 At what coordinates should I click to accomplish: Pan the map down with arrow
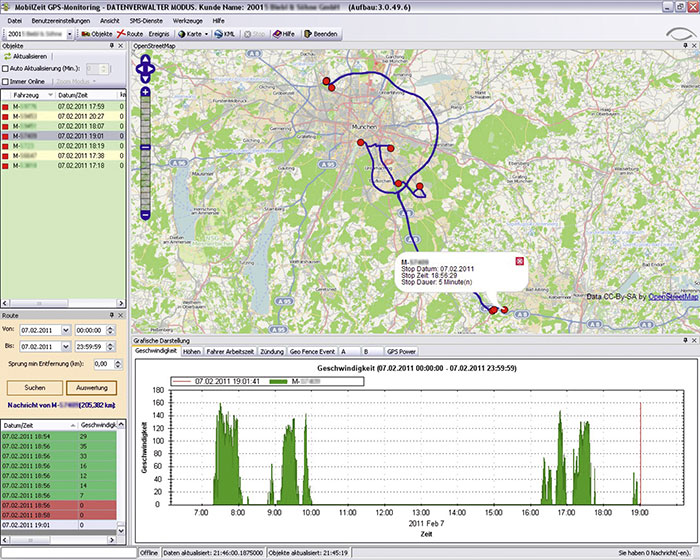pyautogui.click(x=146, y=78)
